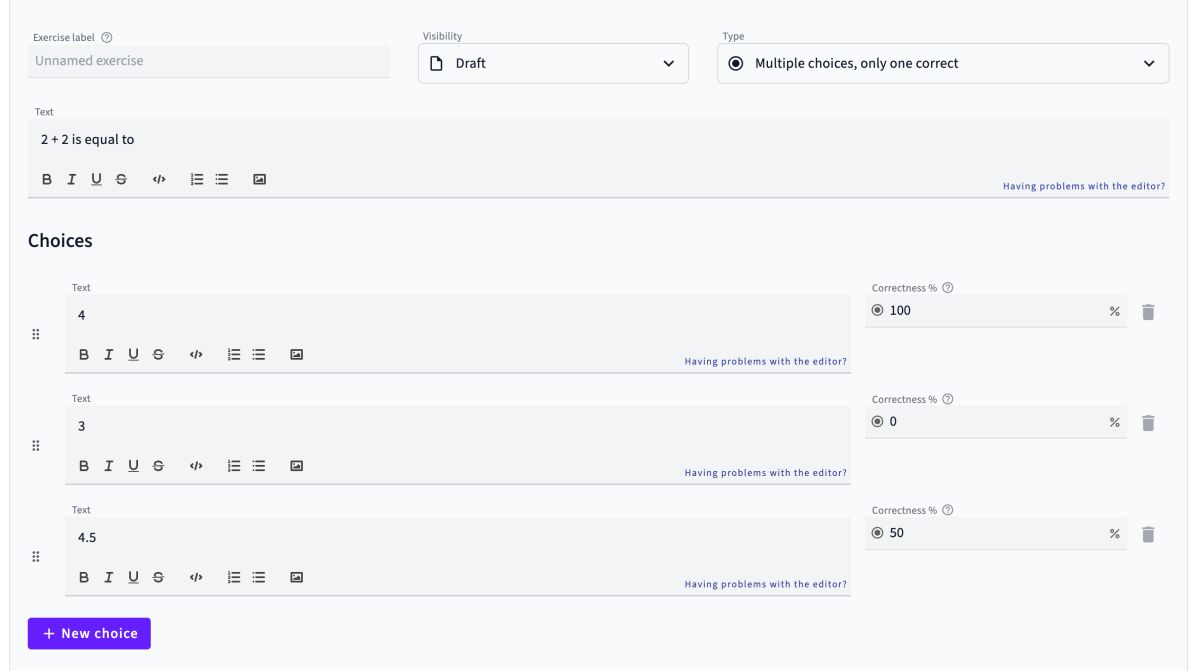
Task: Select correctness radio for the 50% choice
Action: (x=878, y=533)
